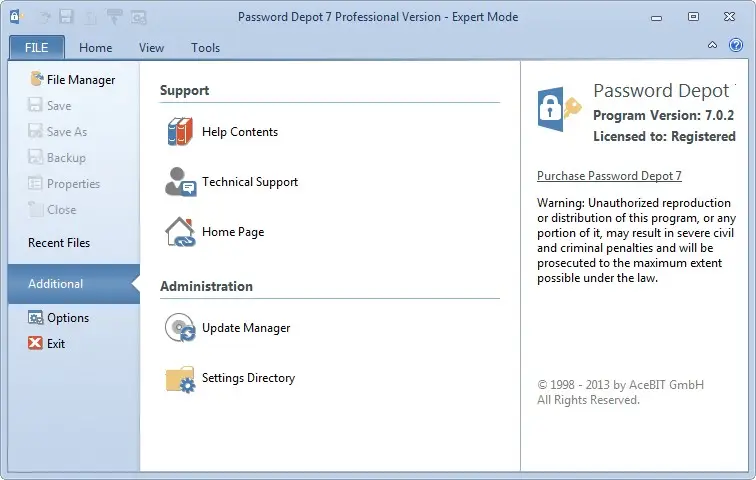Click the '© 1998 - 2013 by AceBIT GmbH' text
The height and width of the screenshot is (480, 756).
pyautogui.click(x=621, y=385)
